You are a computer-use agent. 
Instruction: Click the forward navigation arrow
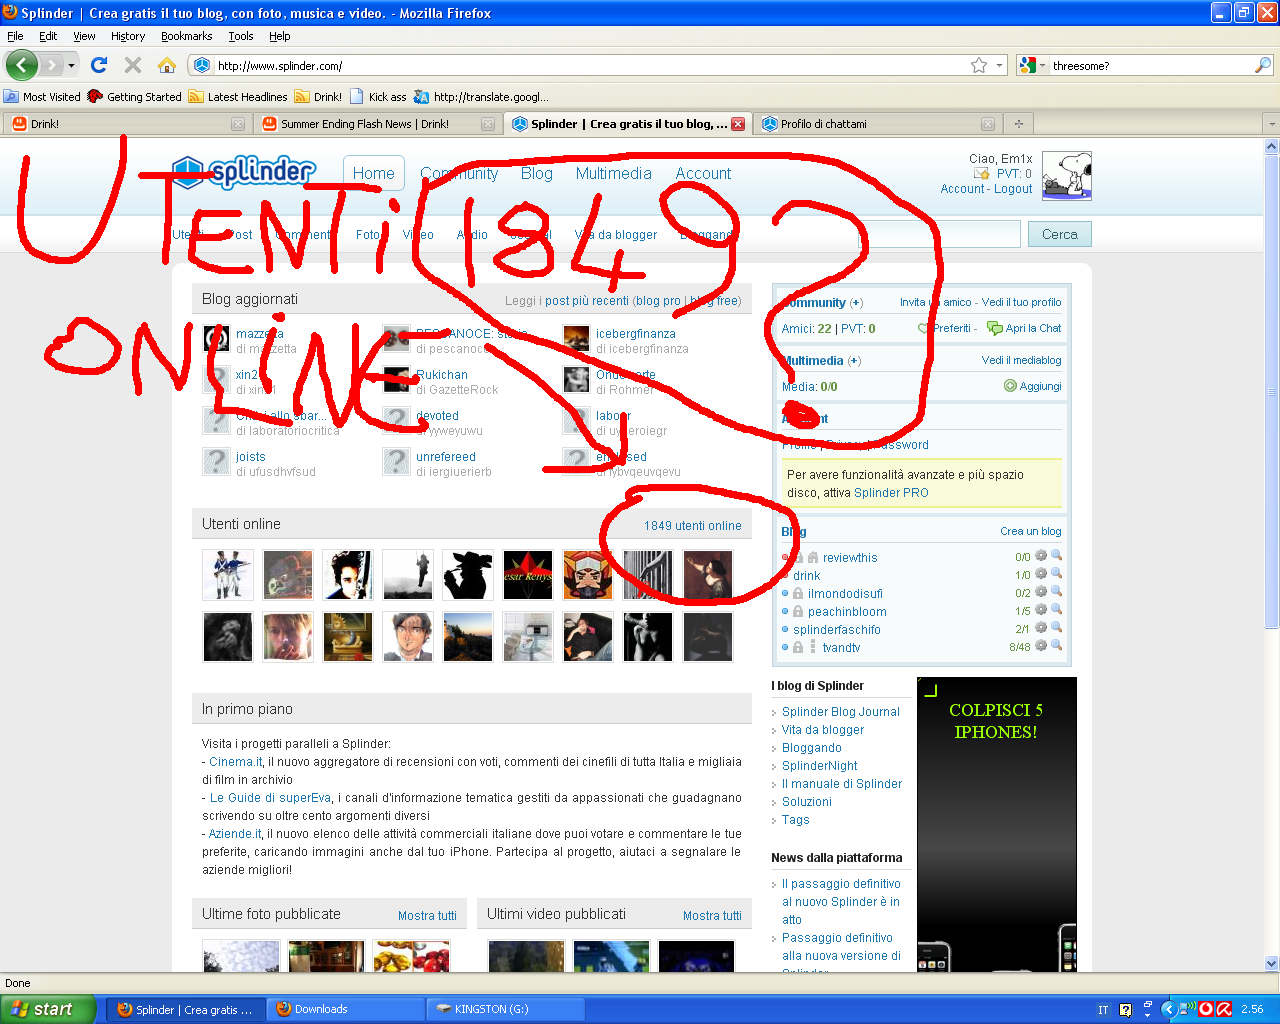tap(51, 65)
